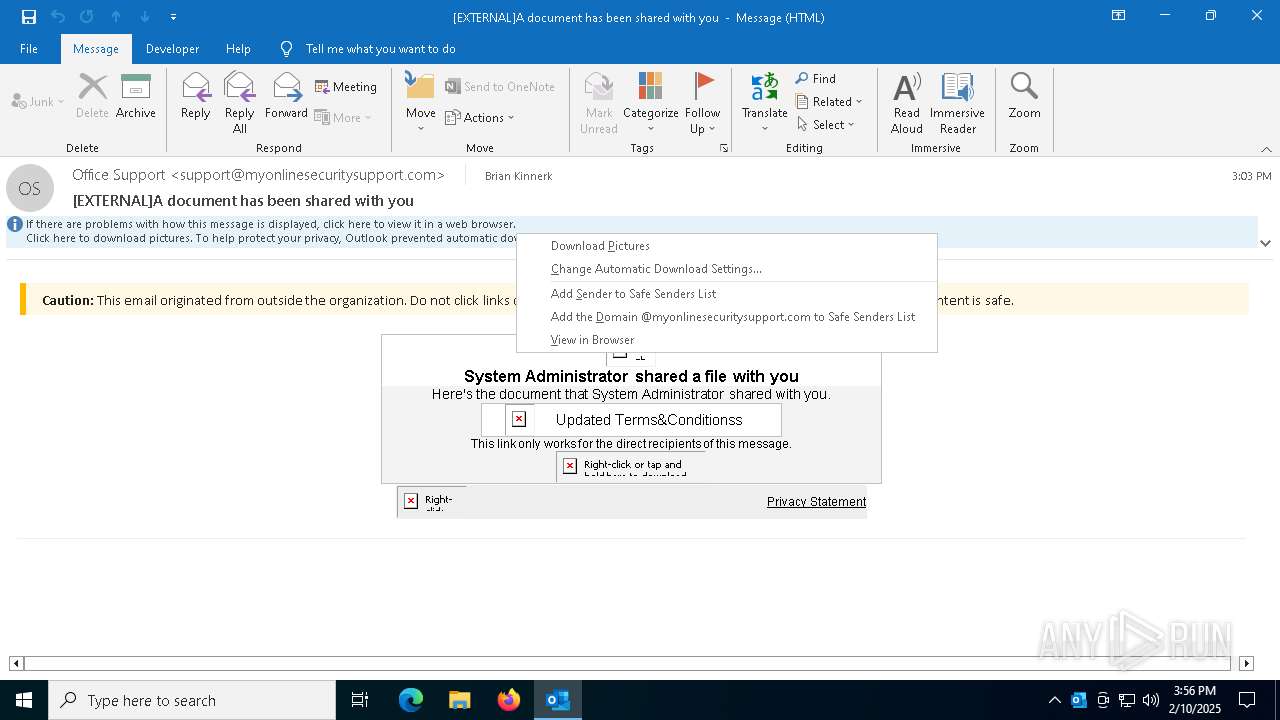Open the notification center
Screen dimensions: 1280x720
1247,700
